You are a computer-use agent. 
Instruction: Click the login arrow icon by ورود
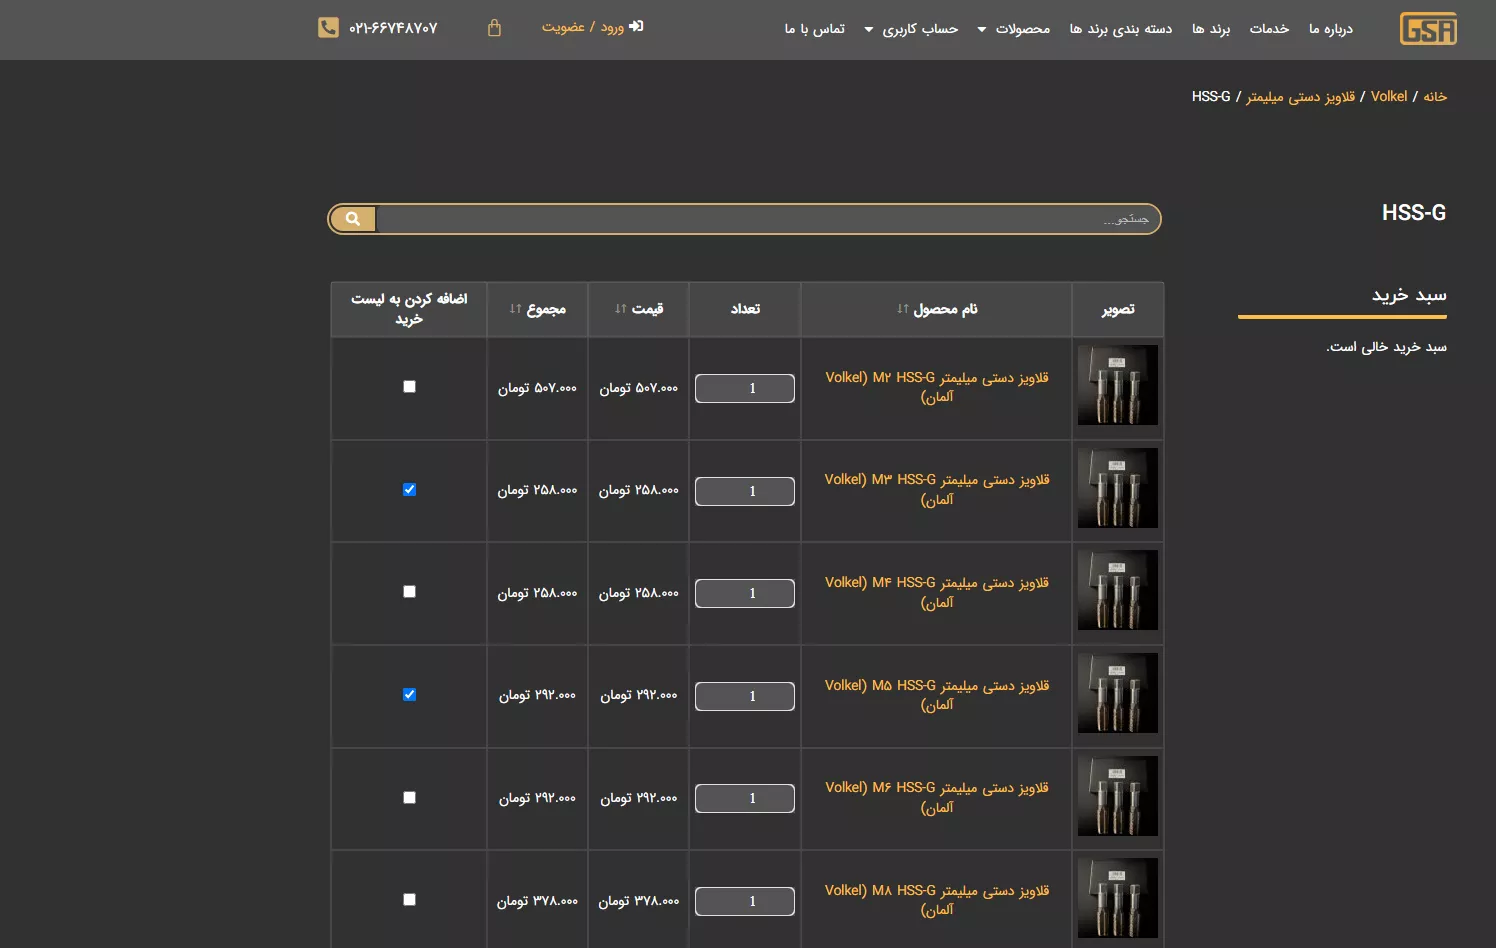point(636,27)
